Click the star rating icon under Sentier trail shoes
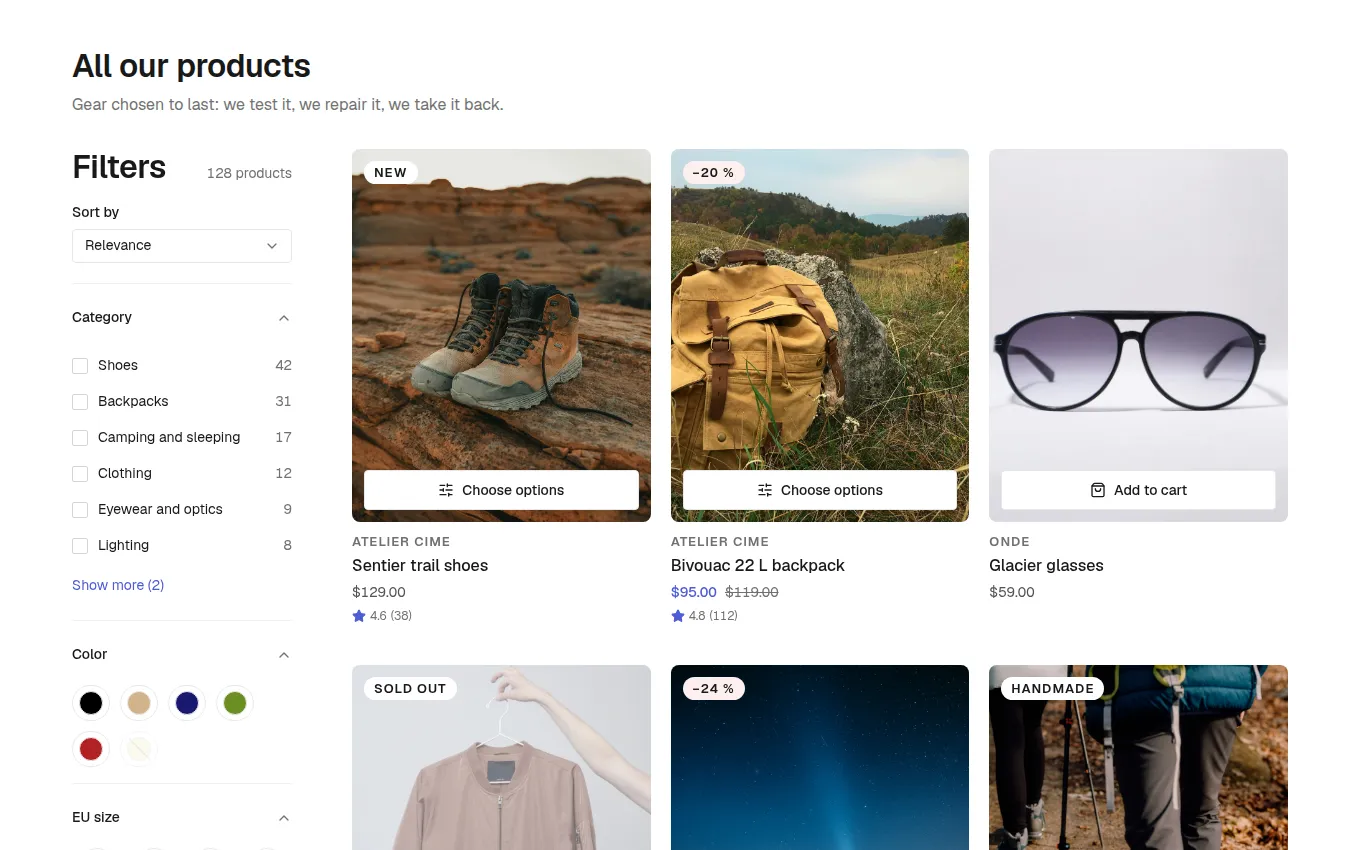The image size is (1360, 850). tap(359, 616)
